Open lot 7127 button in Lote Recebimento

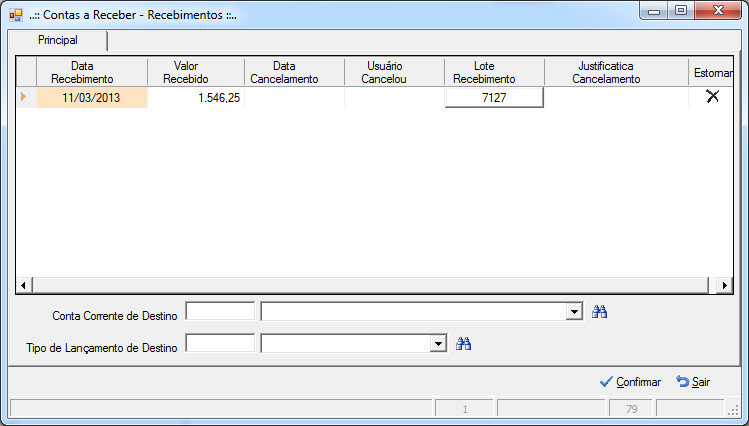(x=494, y=97)
